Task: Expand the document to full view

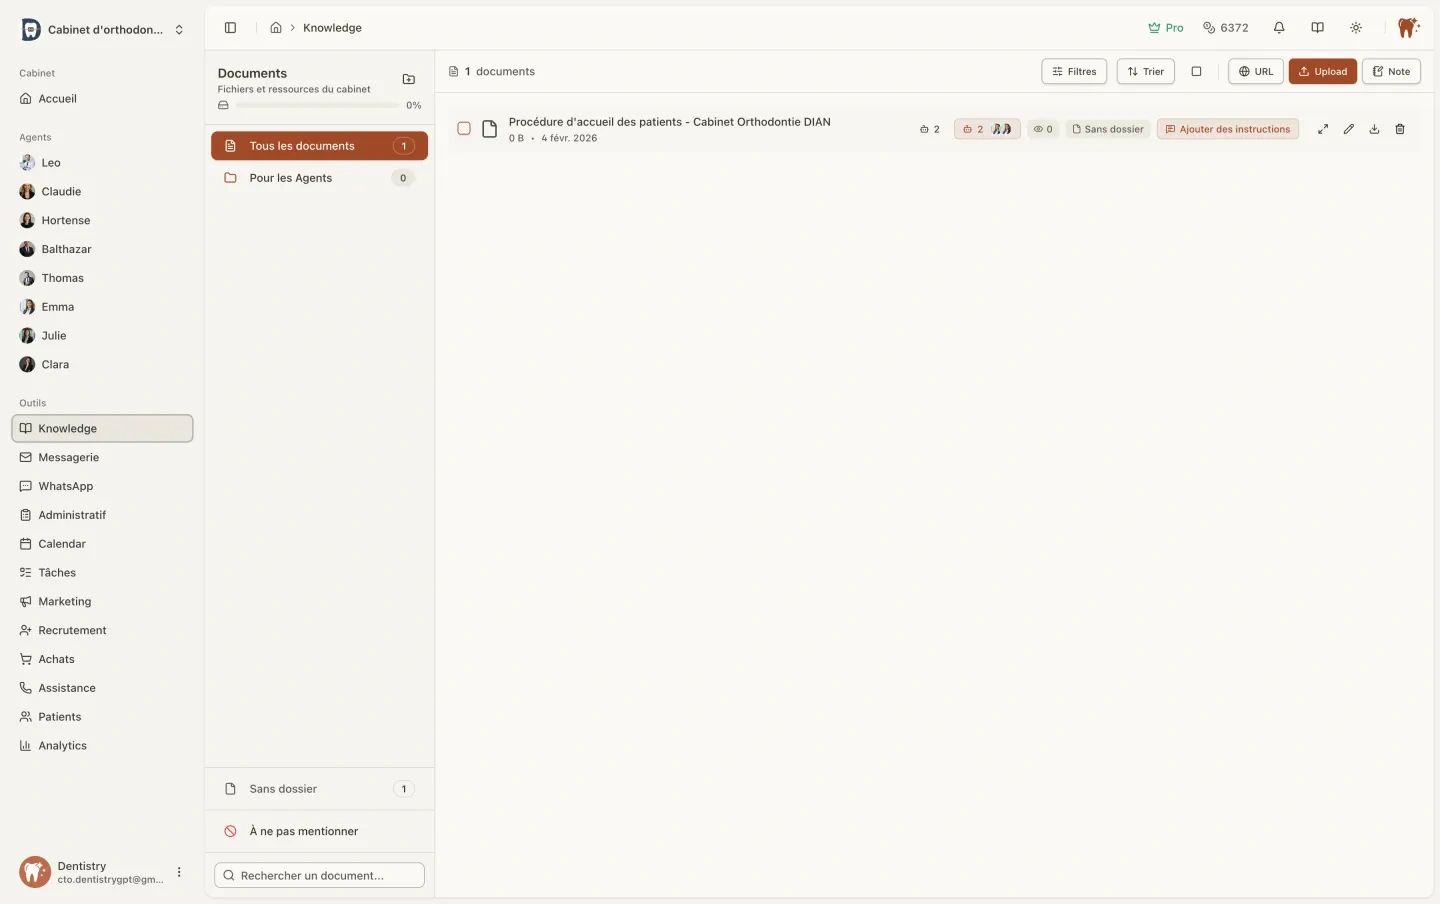Action: [x=1322, y=129]
